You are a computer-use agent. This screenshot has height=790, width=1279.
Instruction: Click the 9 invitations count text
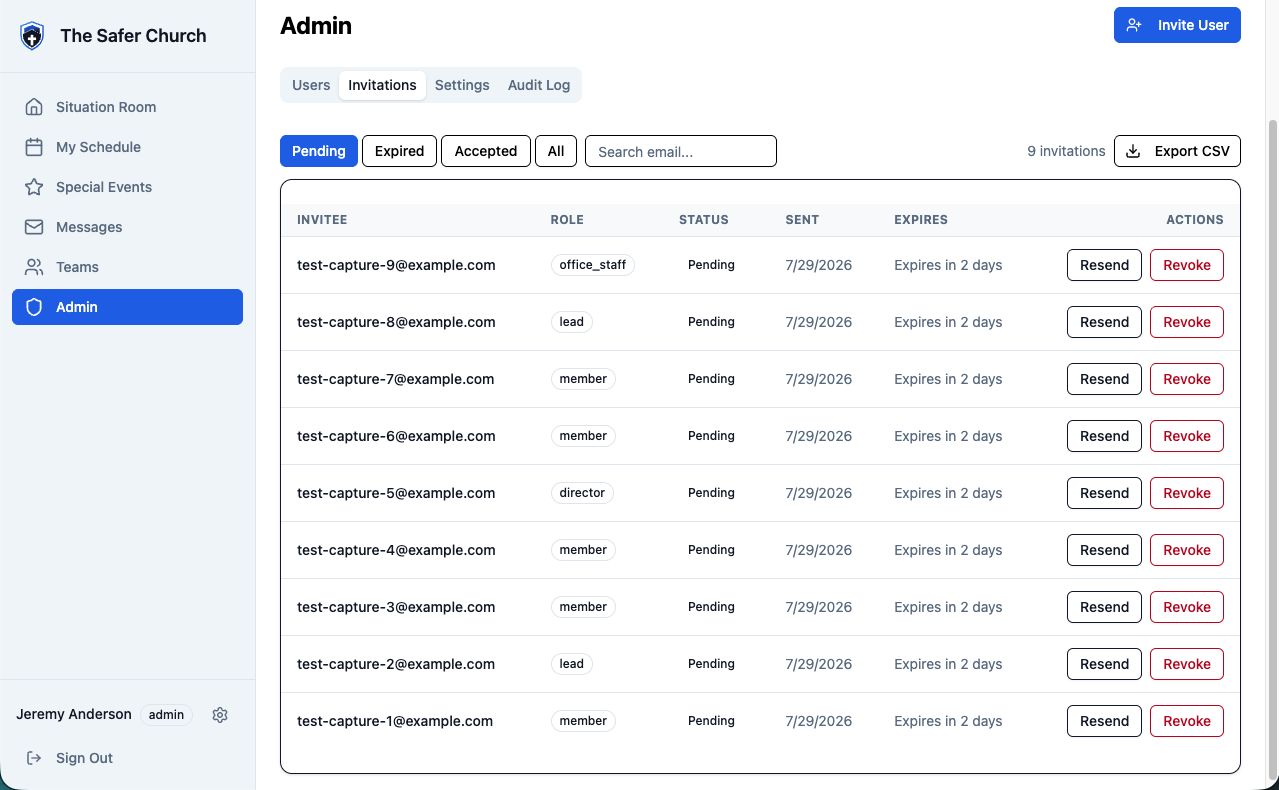coord(1066,151)
